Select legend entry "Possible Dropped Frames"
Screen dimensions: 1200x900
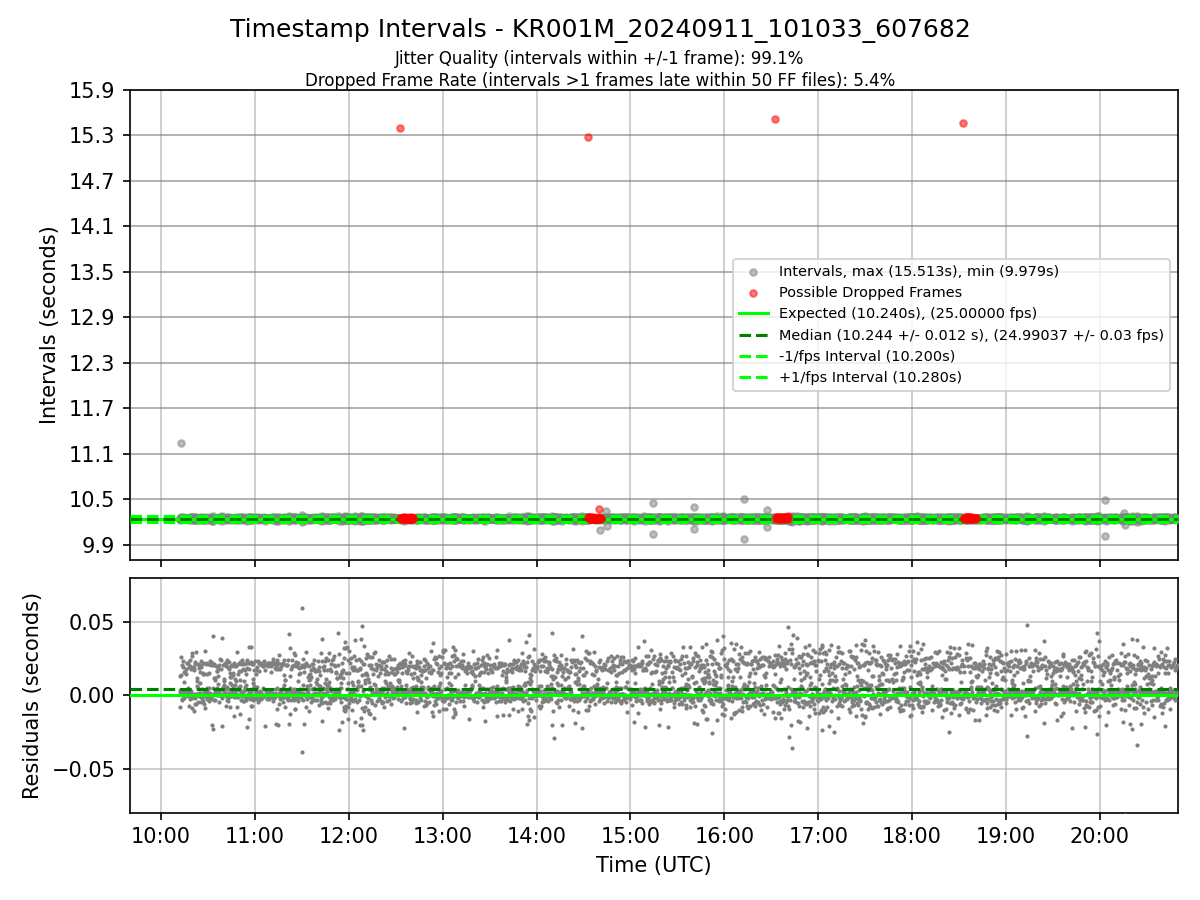(870, 292)
